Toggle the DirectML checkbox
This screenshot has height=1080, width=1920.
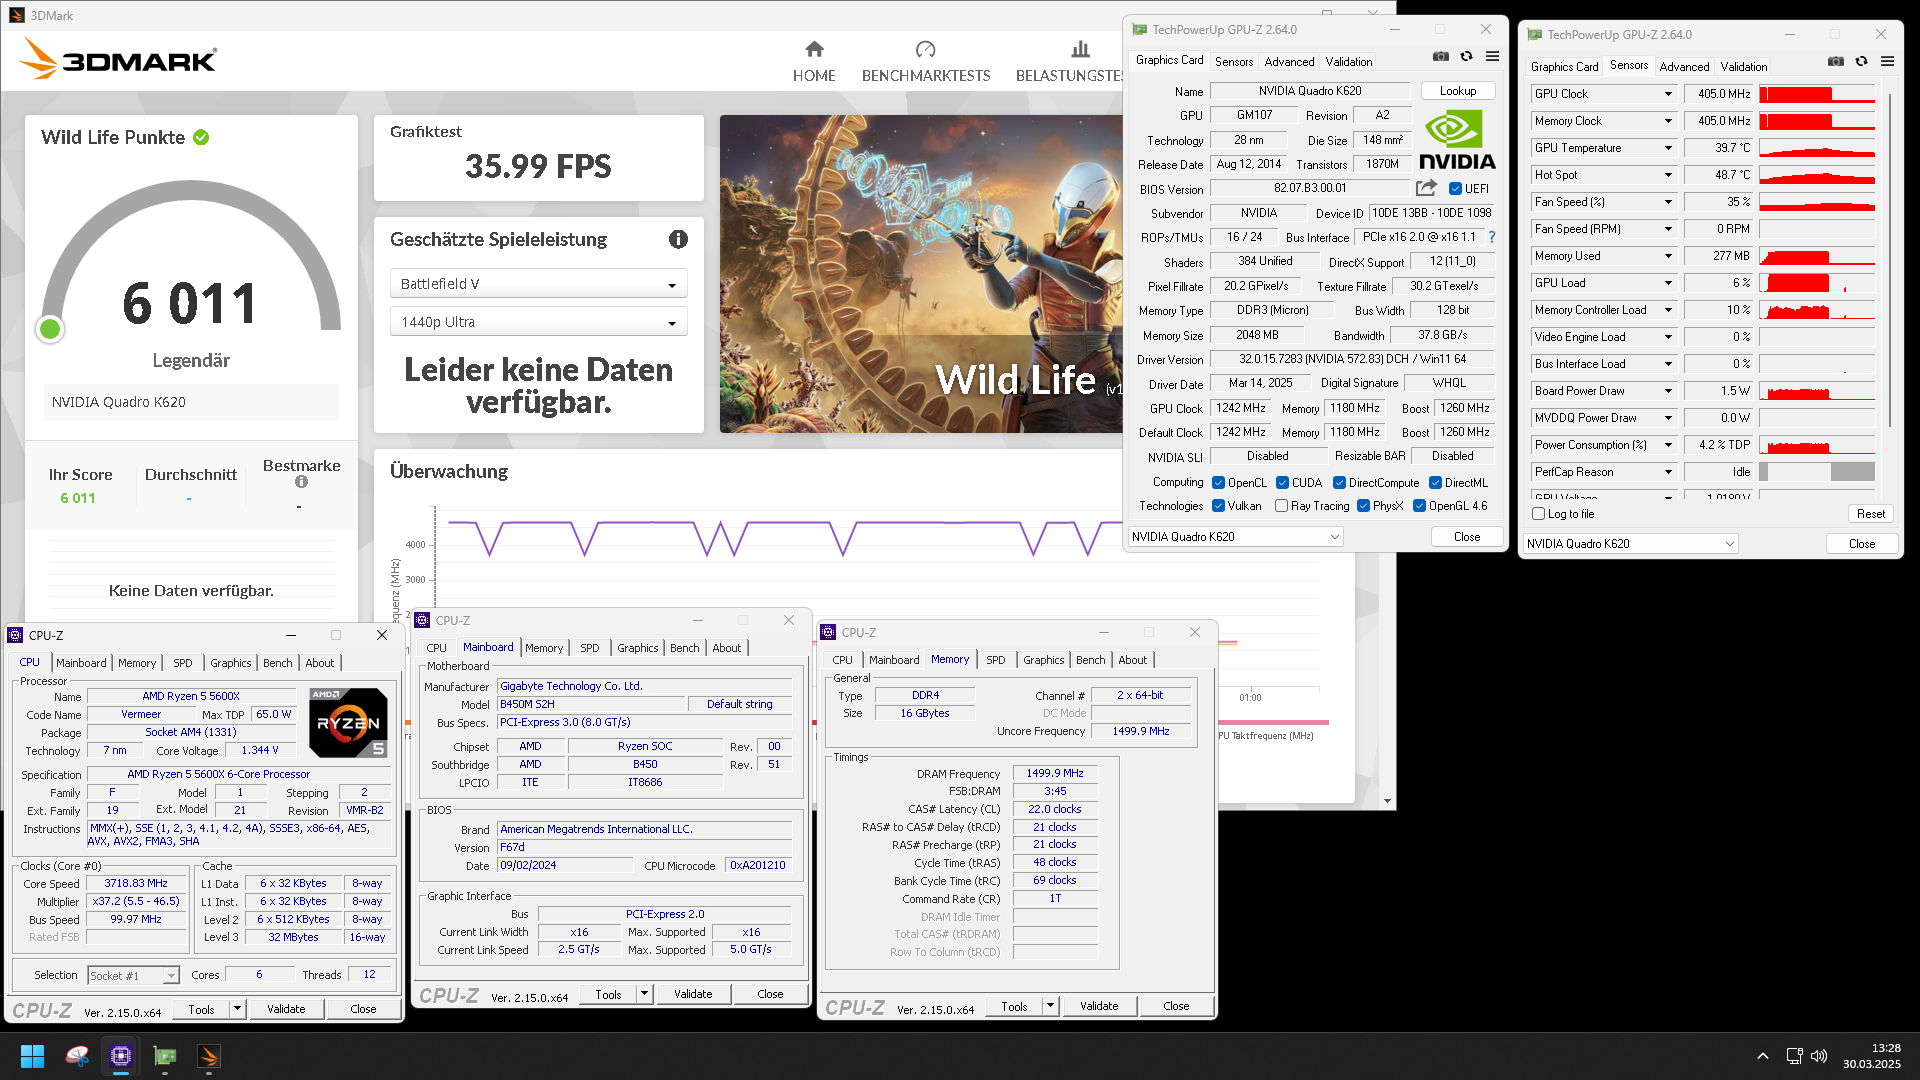coord(1435,483)
